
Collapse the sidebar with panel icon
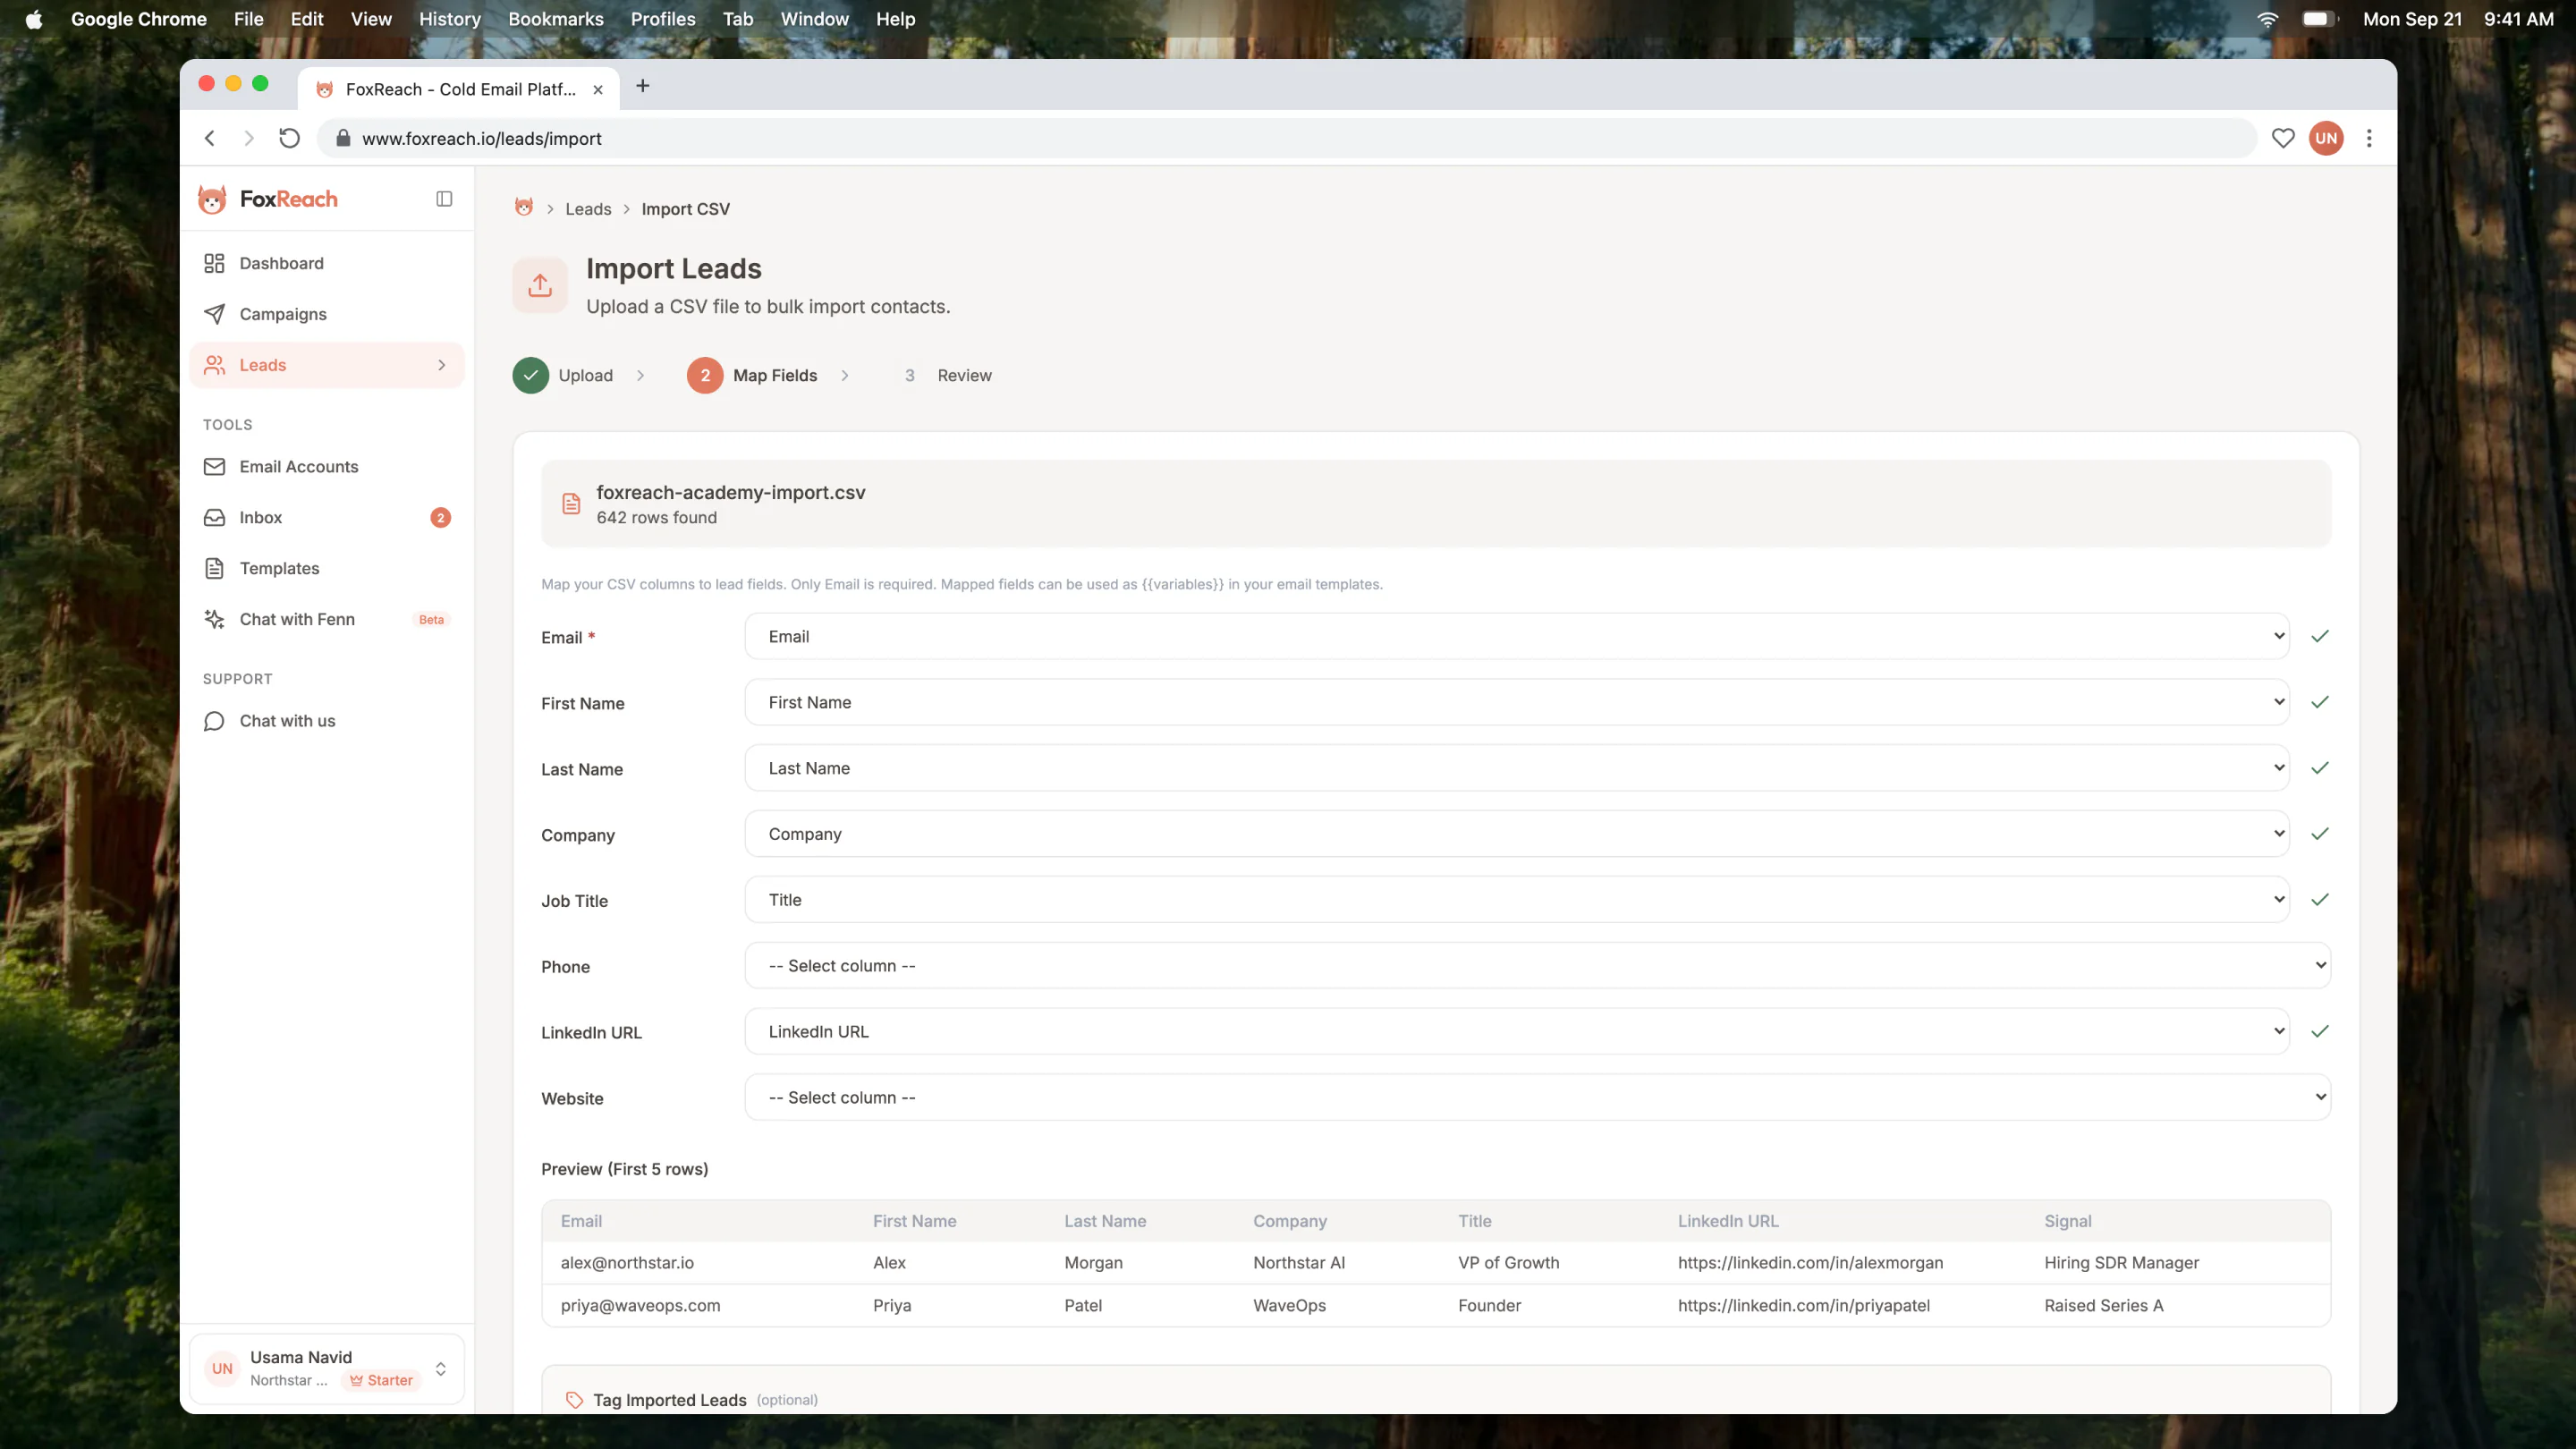pos(444,199)
